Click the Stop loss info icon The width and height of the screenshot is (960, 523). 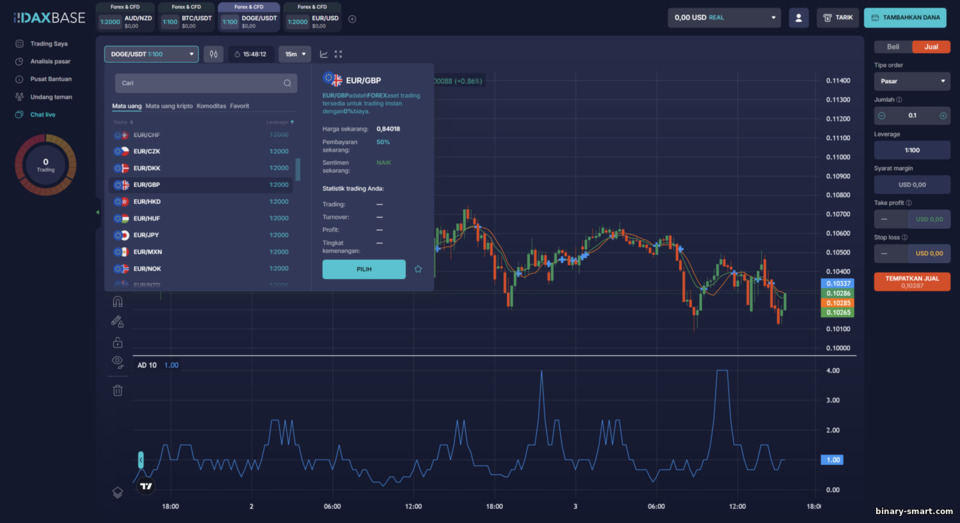coord(904,237)
